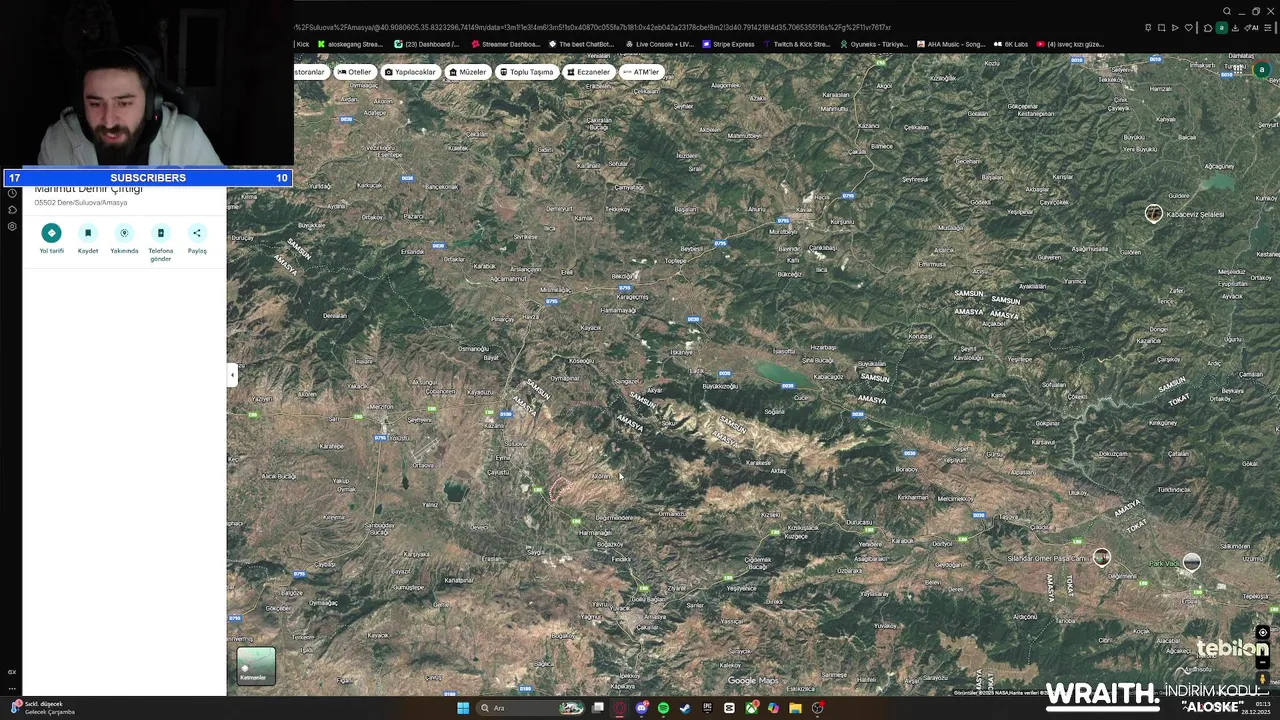
Task: Open the Kabaceviz Şelalesi map marker
Action: pos(1154,213)
